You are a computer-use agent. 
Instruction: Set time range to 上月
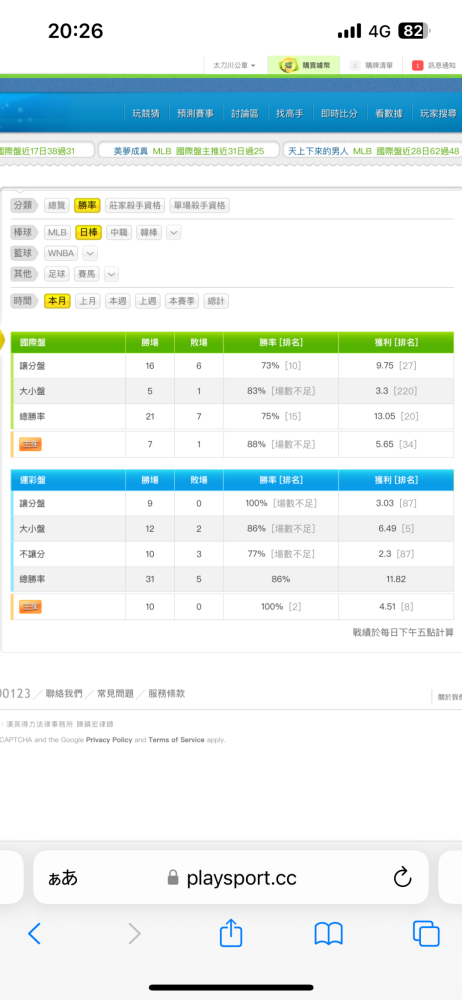click(87, 301)
